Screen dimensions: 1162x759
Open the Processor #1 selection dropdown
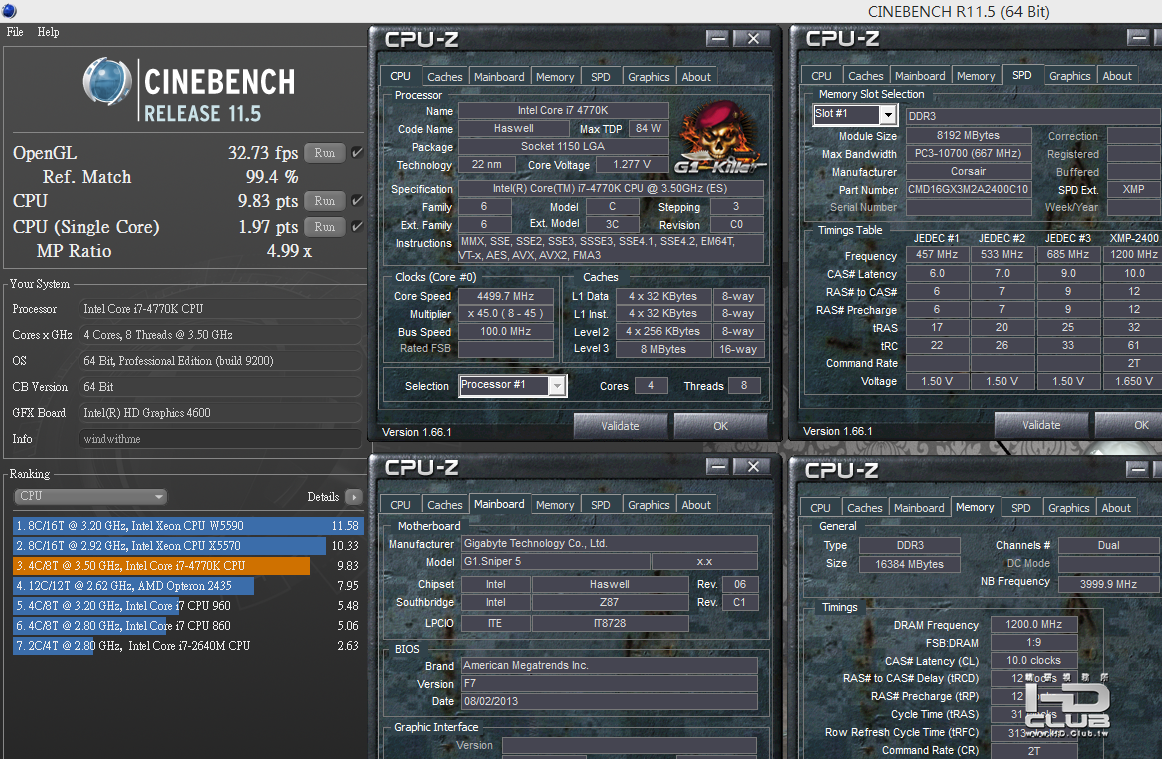click(513, 385)
